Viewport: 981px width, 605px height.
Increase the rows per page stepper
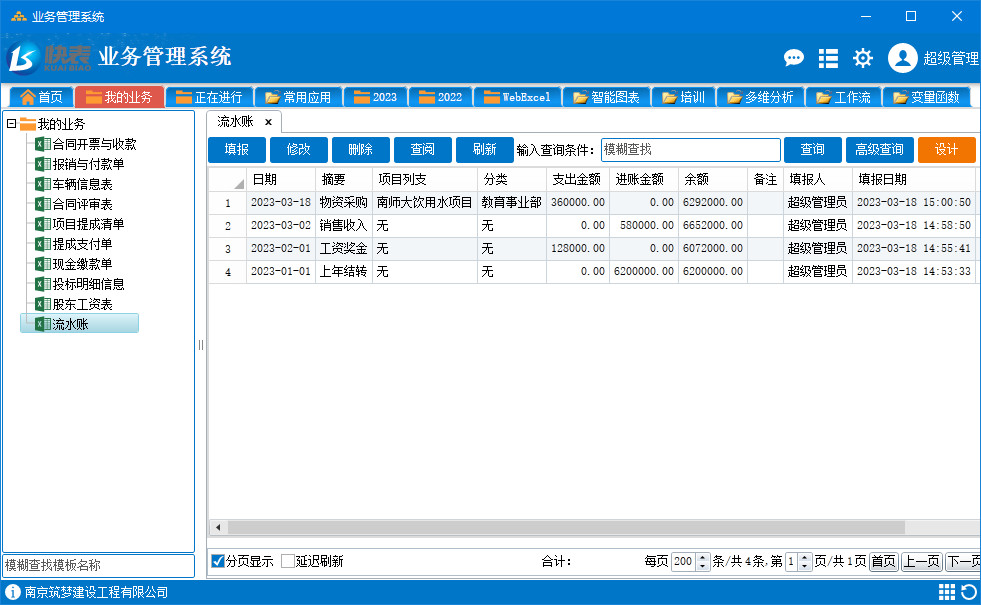[x=703, y=557]
